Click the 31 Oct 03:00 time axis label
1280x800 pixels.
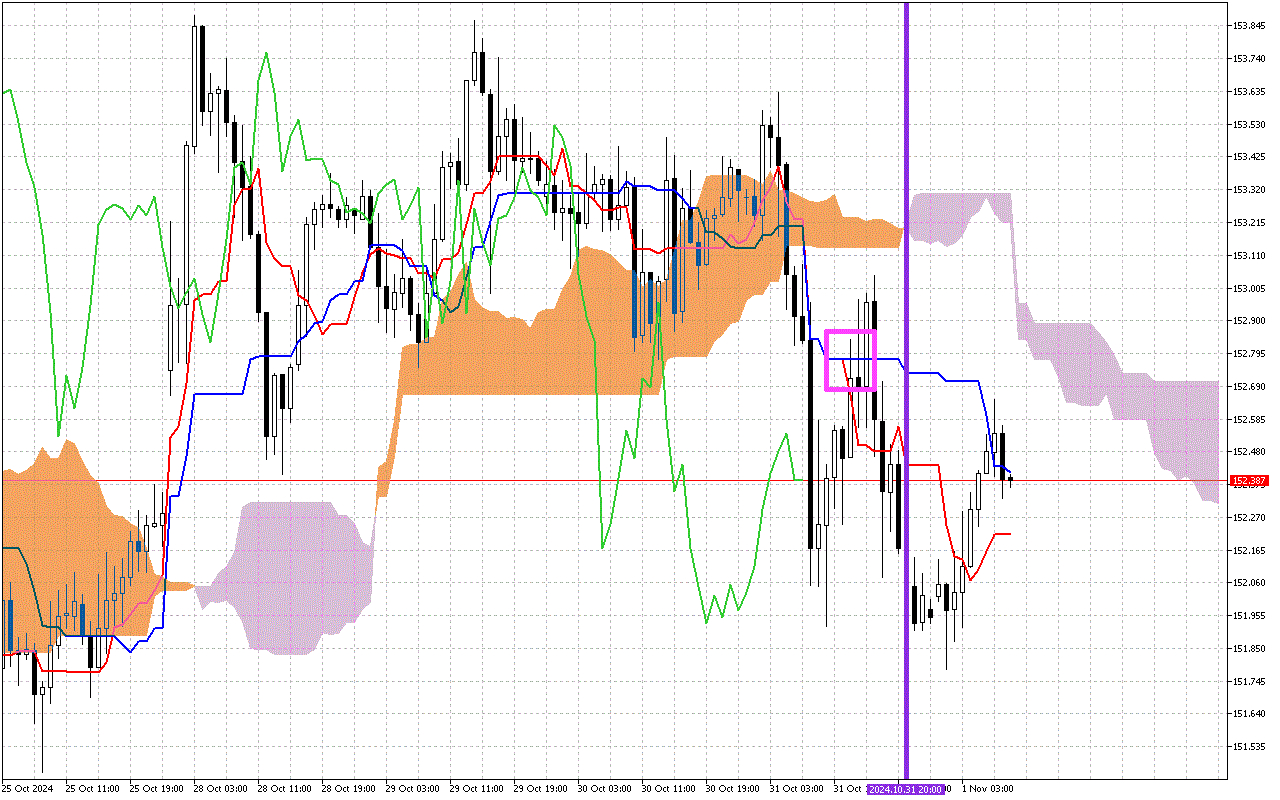pyautogui.click(x=796, y=789)
